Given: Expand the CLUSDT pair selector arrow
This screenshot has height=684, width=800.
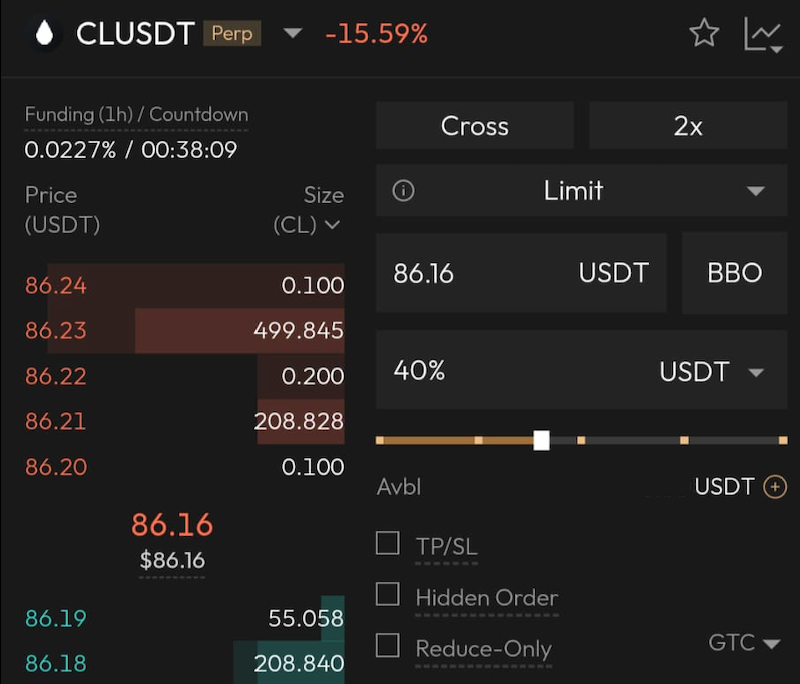Looking at the screenshot, I should 293,34.
